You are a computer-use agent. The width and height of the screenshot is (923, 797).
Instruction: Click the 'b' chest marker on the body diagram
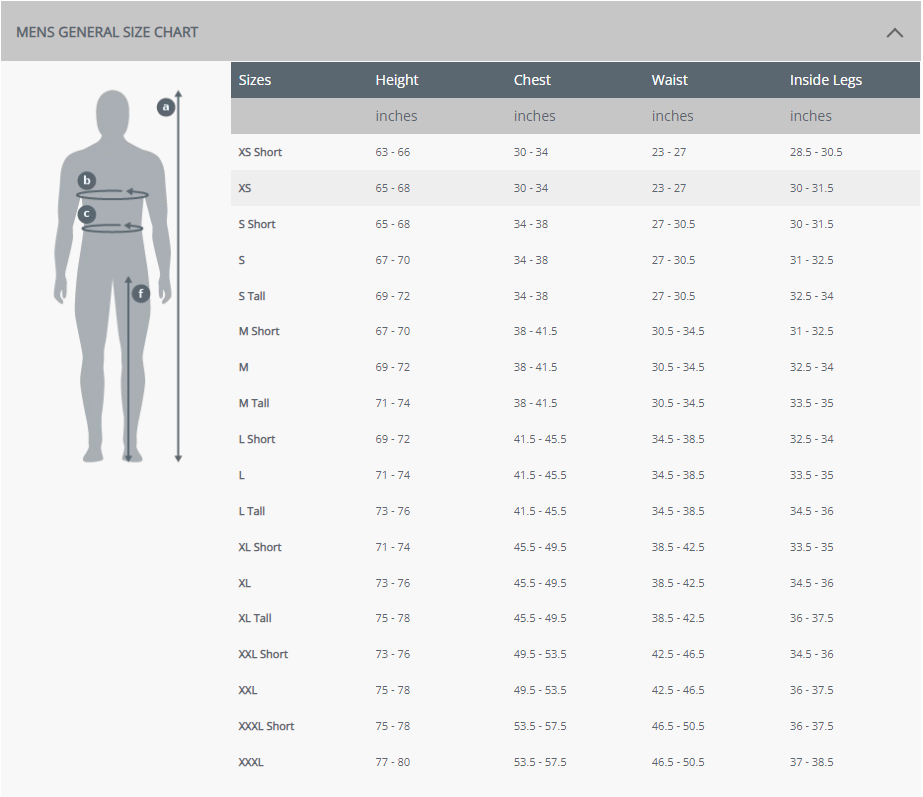point(87,180)
